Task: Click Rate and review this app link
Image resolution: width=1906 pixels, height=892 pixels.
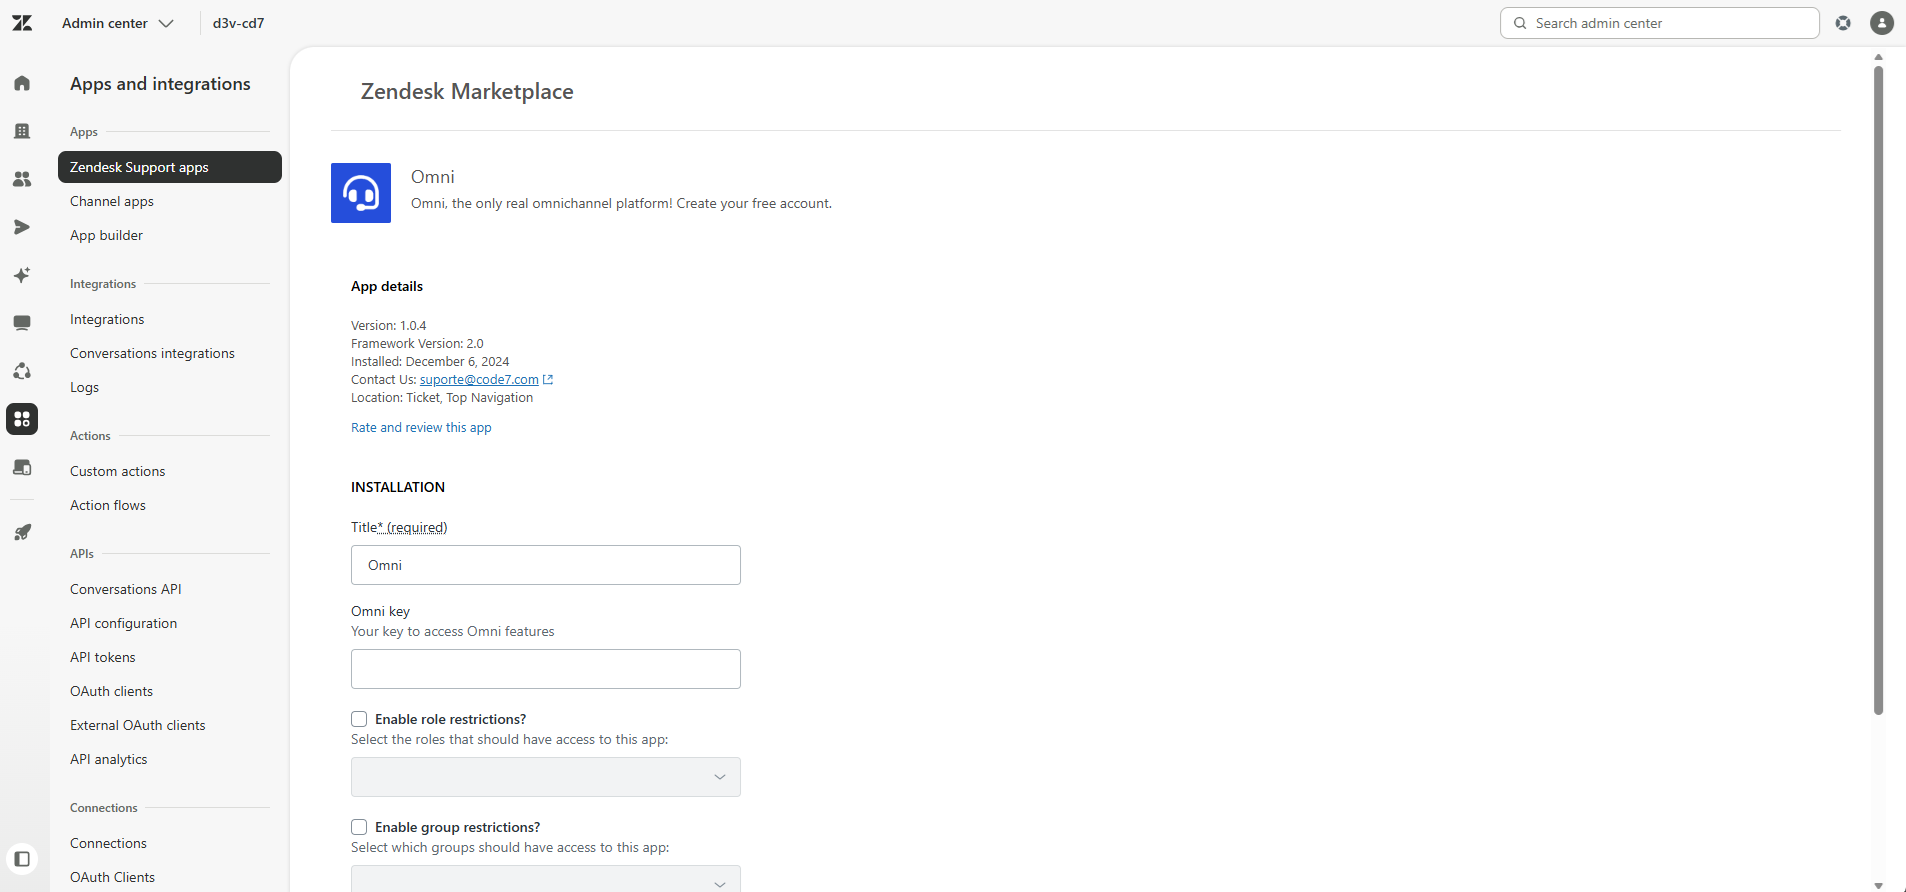Action: click(421, 427)
